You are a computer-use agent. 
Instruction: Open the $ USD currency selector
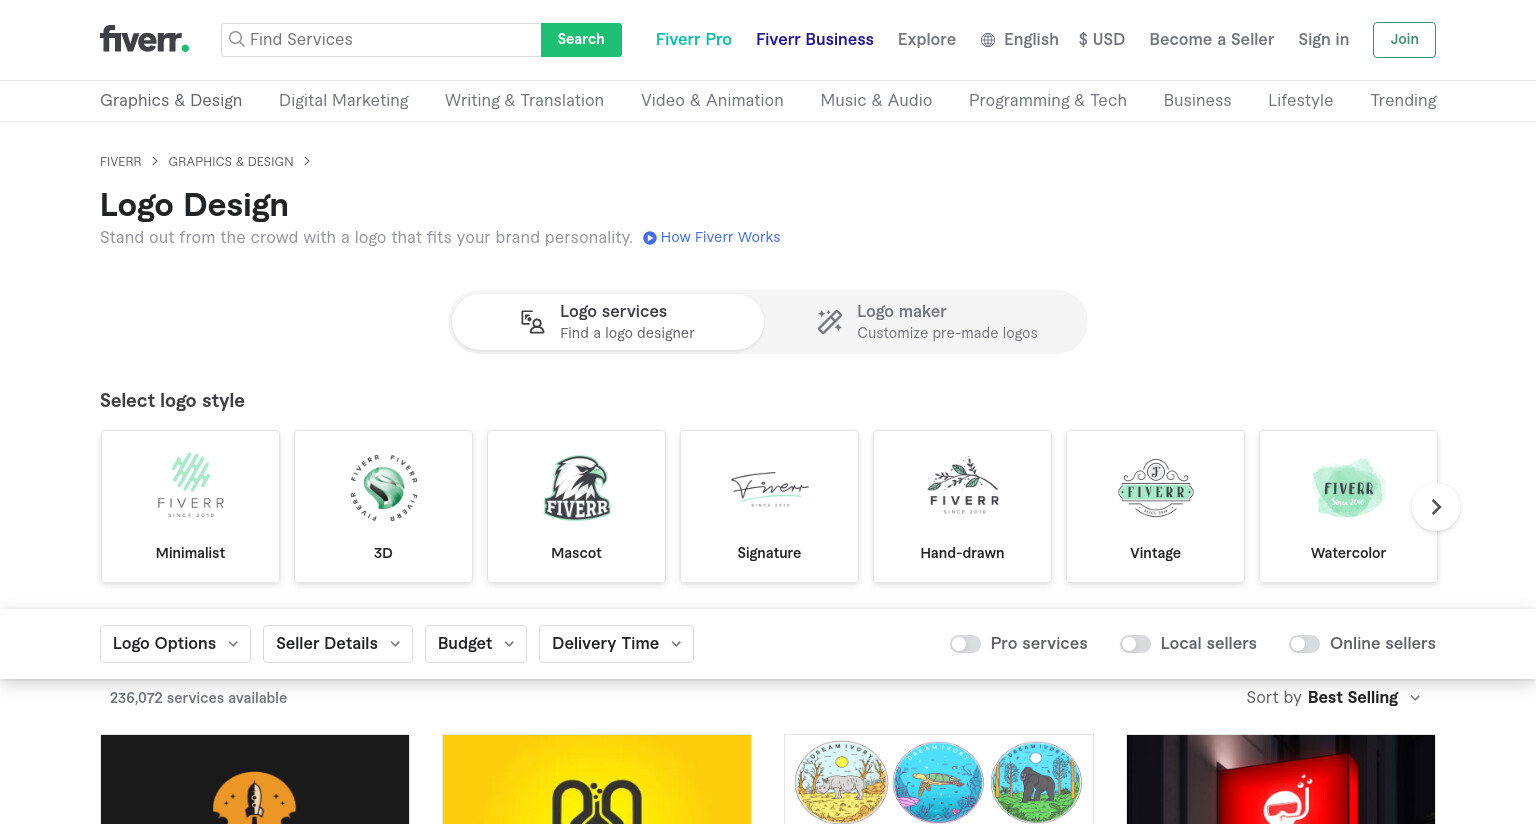click(x=1102, y=40)
